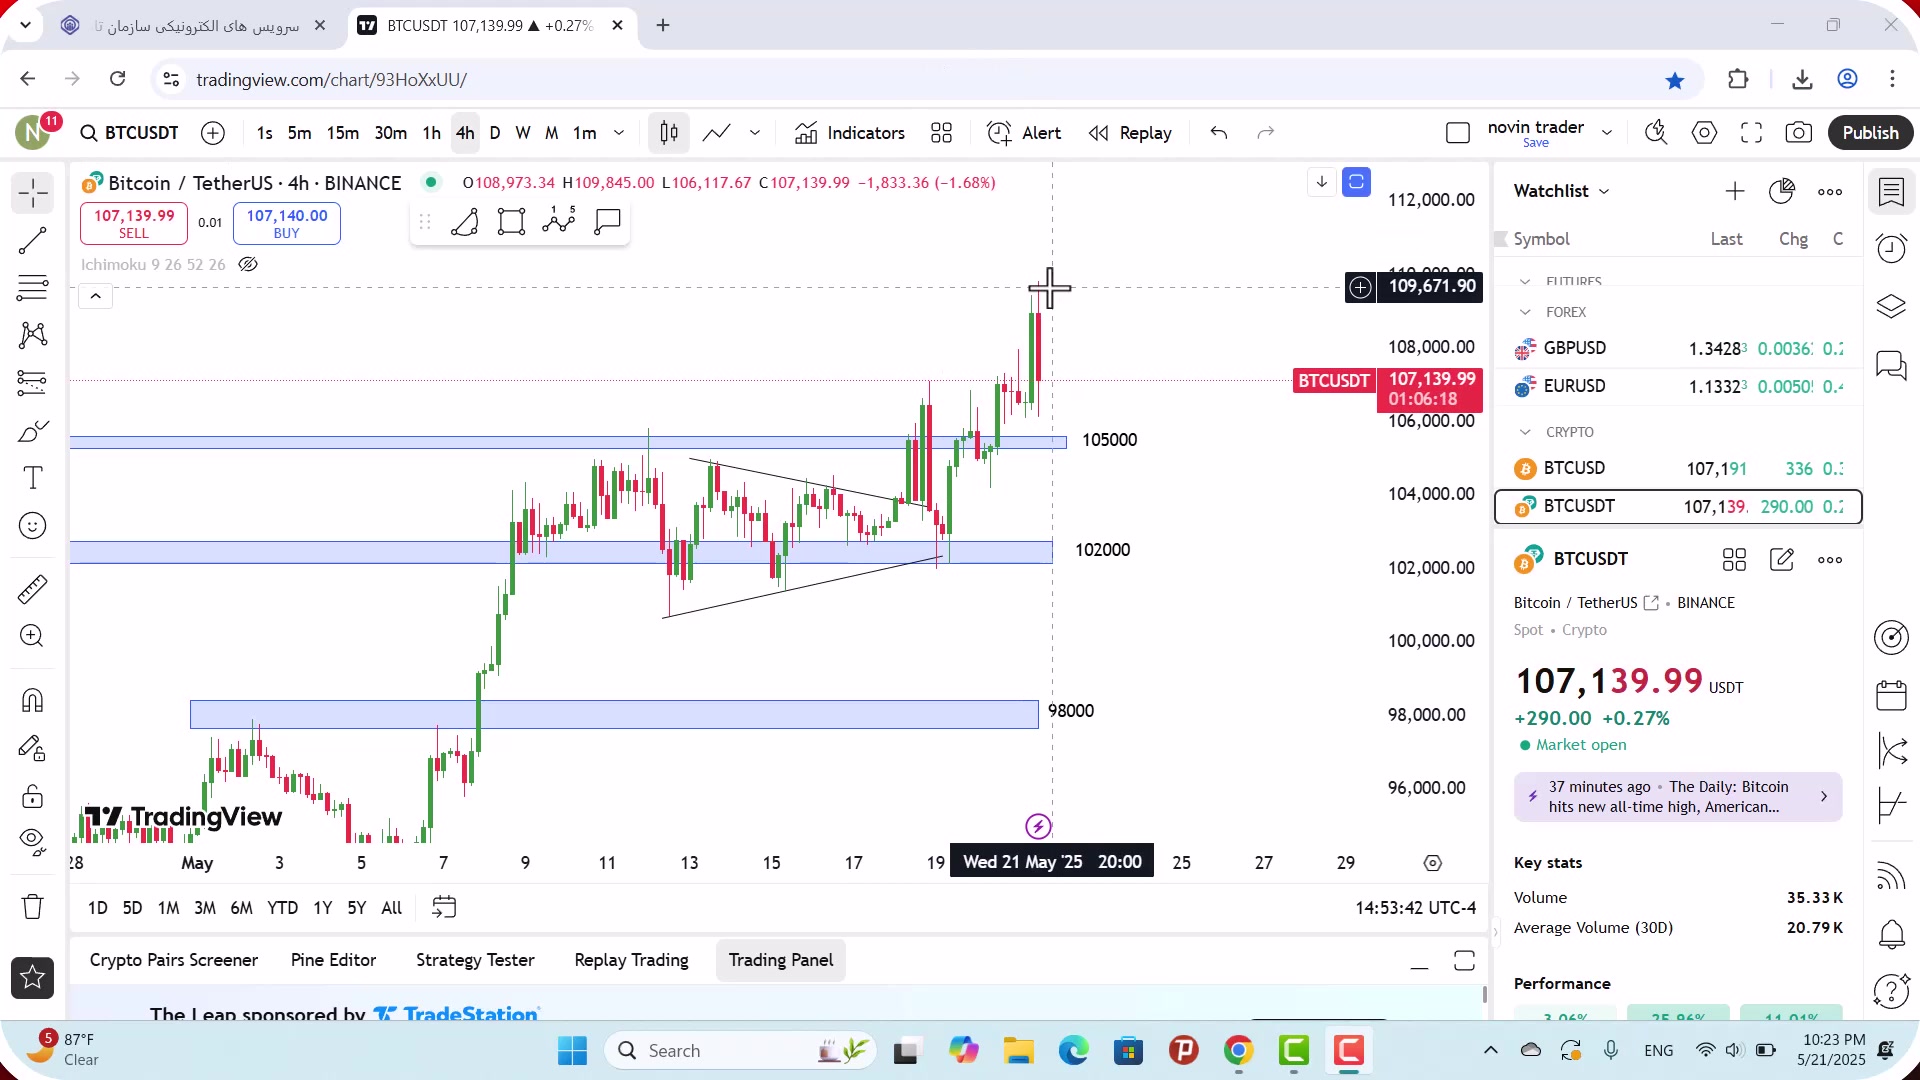This screenshot has width=1920, height=1080.
Task: Select BTCUSD row in the watchlist
Action: coord(1678,468)
